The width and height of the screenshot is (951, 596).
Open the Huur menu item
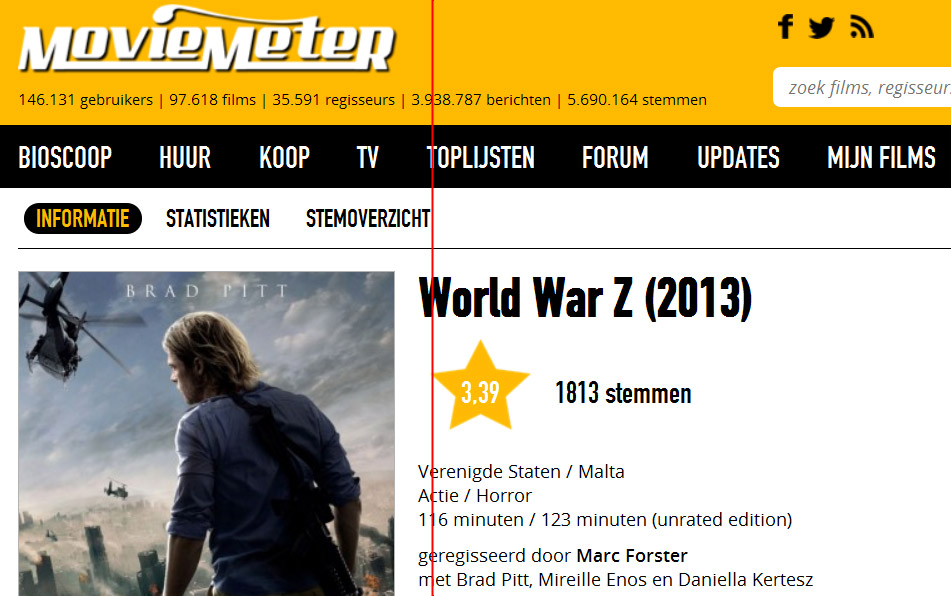[185, 158]
